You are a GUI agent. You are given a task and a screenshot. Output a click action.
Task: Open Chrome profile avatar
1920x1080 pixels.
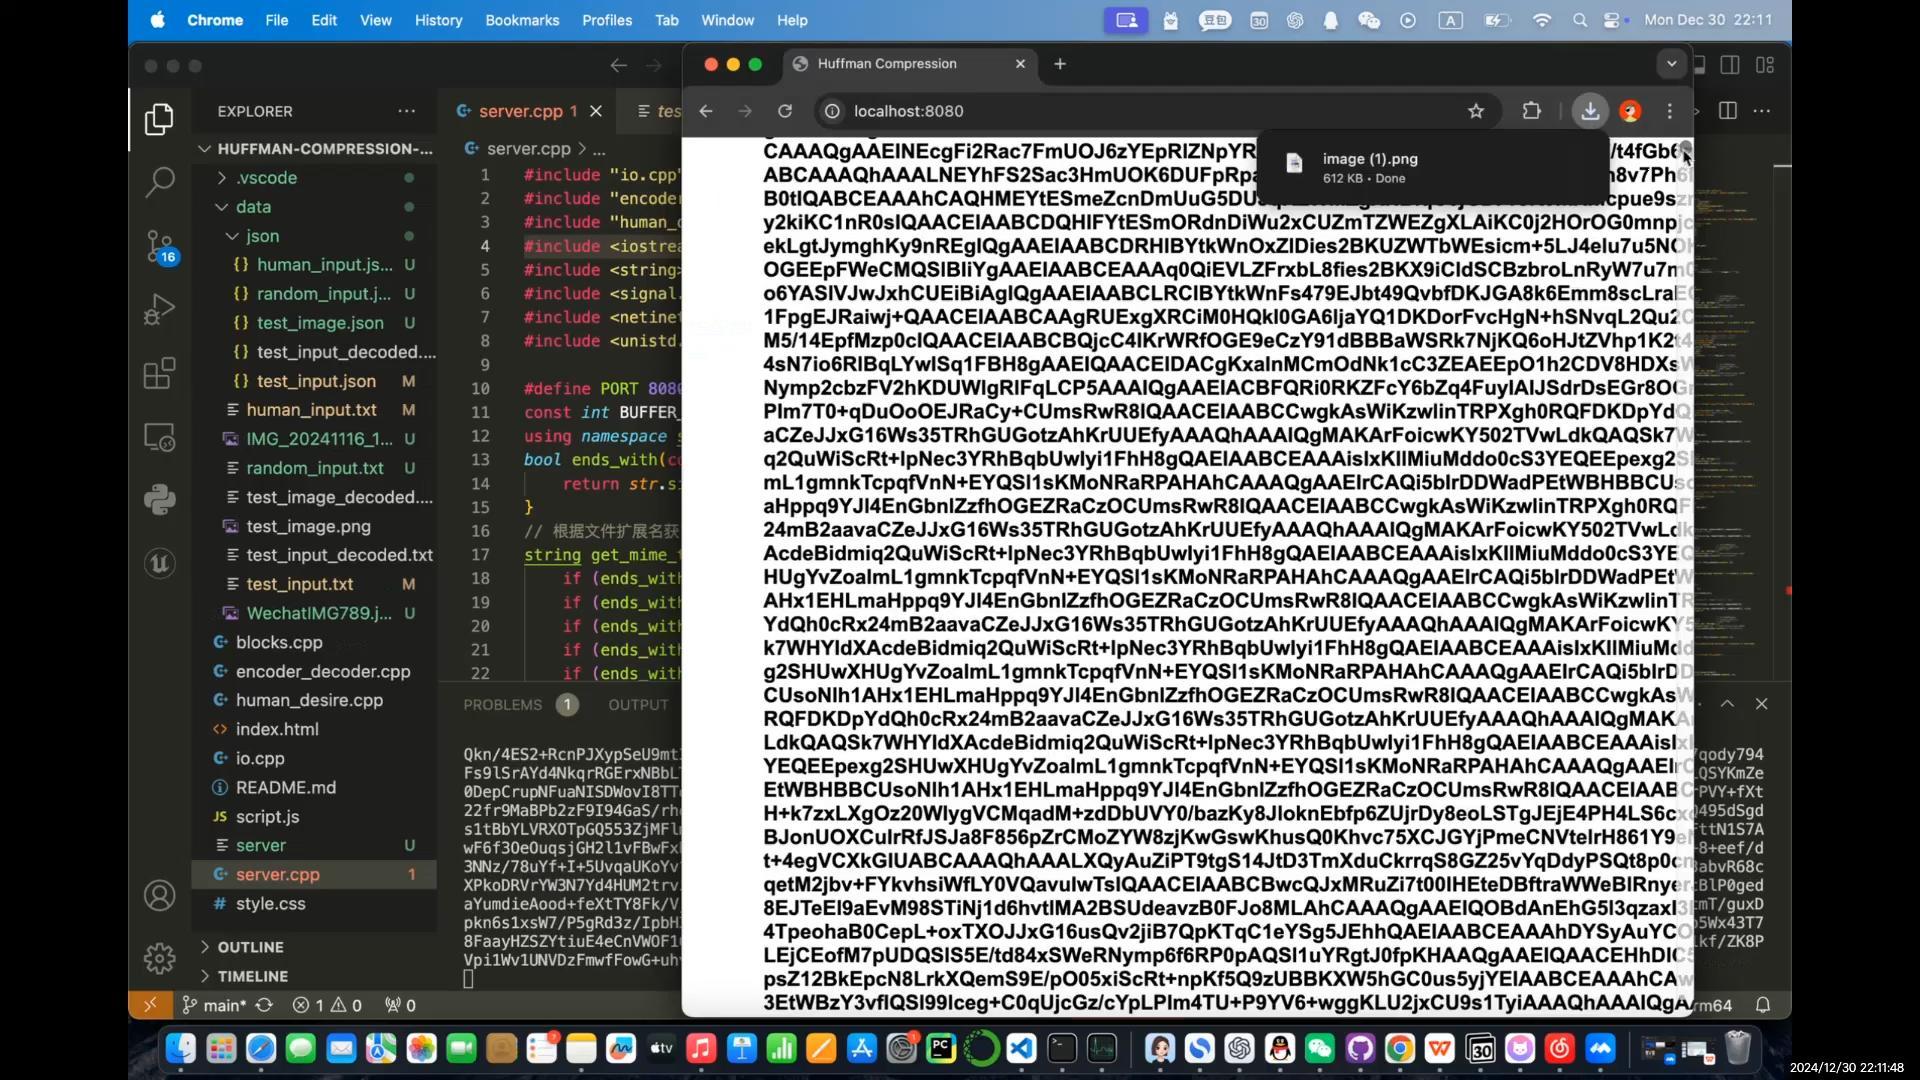tap(1630, 111)
